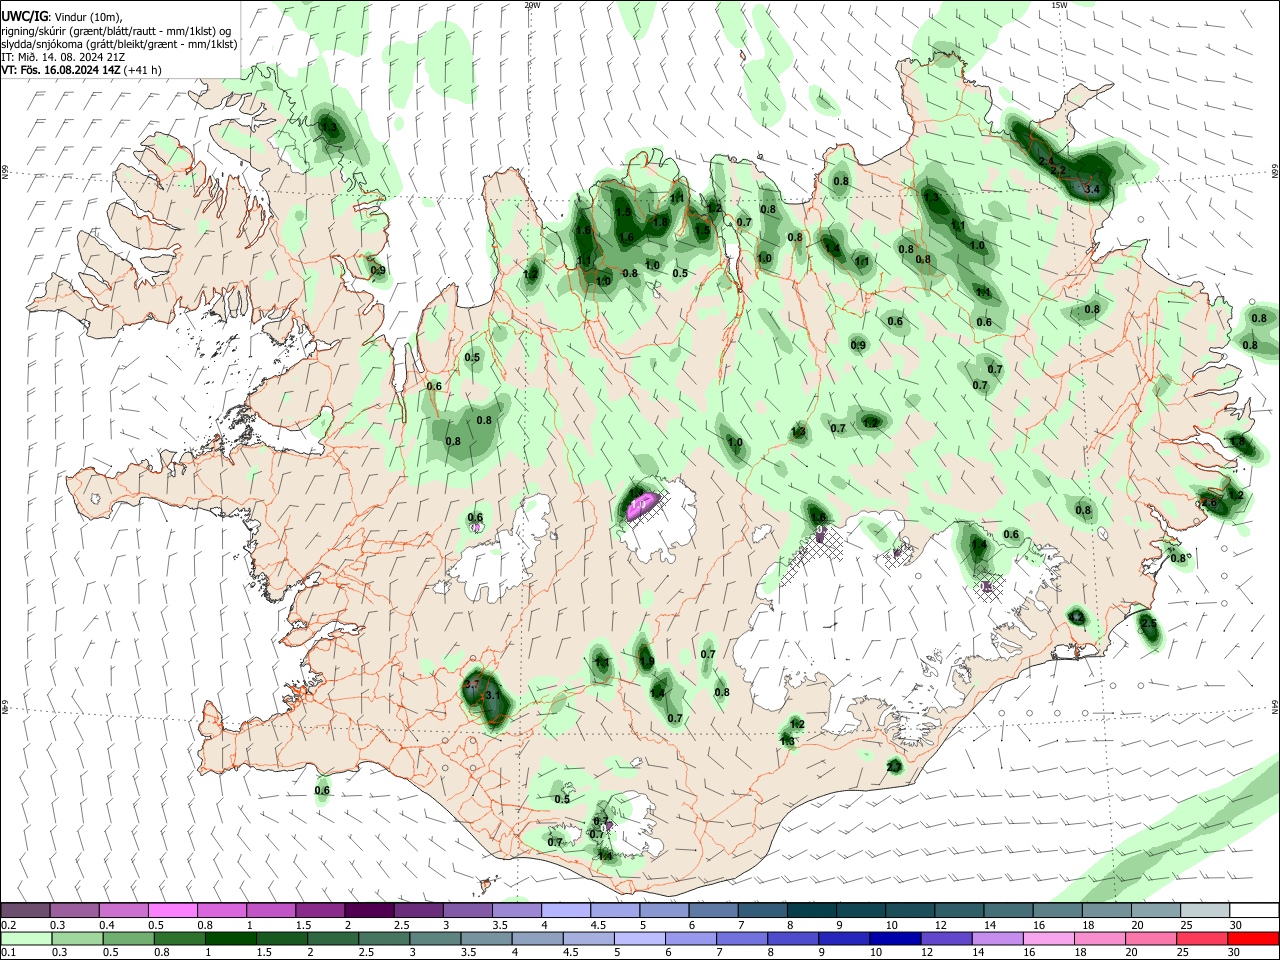Click the '0.1' label of lower legend row
The width and height of the screenshot is (1280, 960).
click(8, 953)
